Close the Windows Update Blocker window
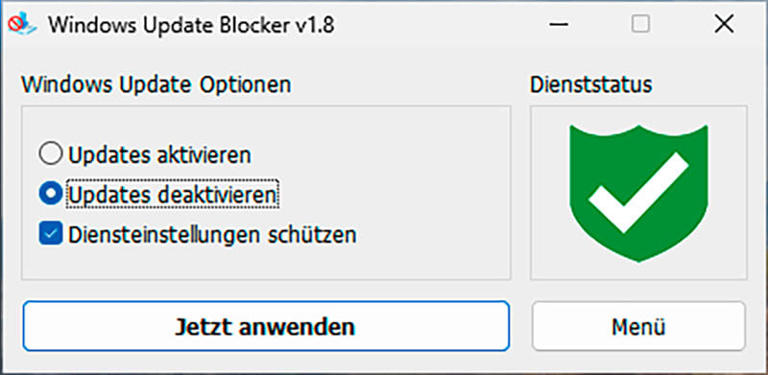Image resolution: width=768 pixels, height=375 pixels. (x=723, y=24)
